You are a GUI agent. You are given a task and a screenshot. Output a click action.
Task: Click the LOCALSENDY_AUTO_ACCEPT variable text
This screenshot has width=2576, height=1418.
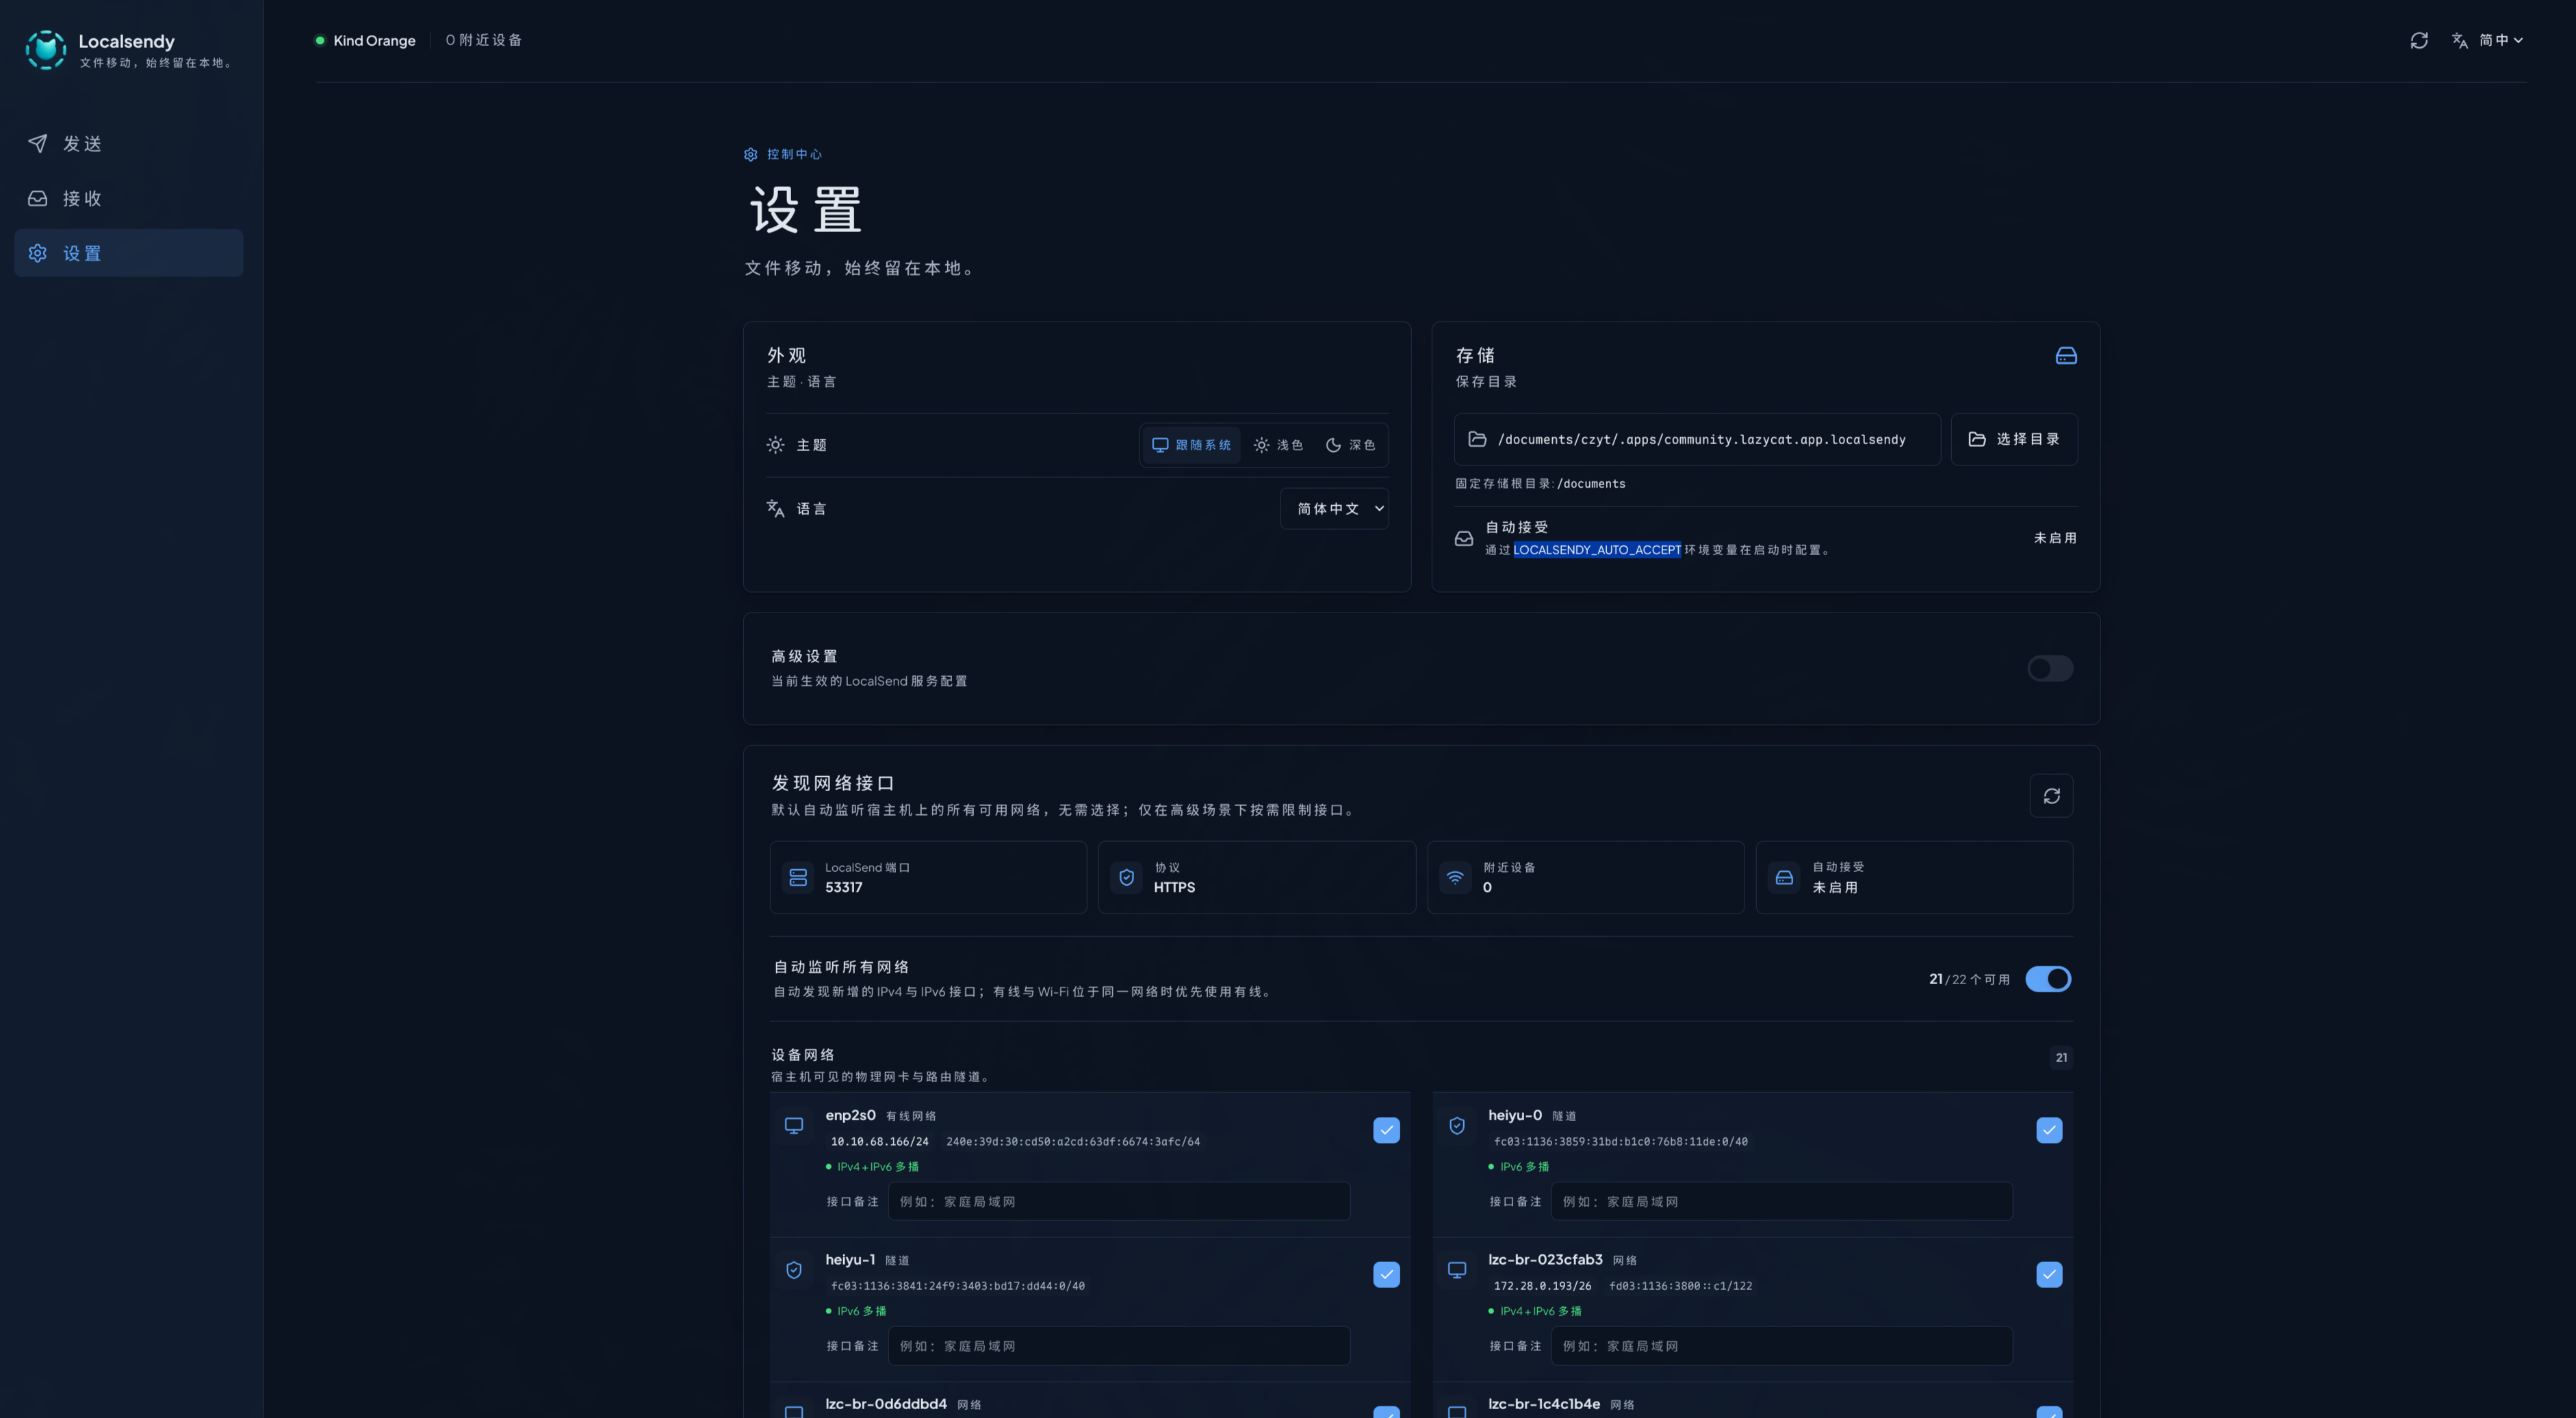[1597, 550]
